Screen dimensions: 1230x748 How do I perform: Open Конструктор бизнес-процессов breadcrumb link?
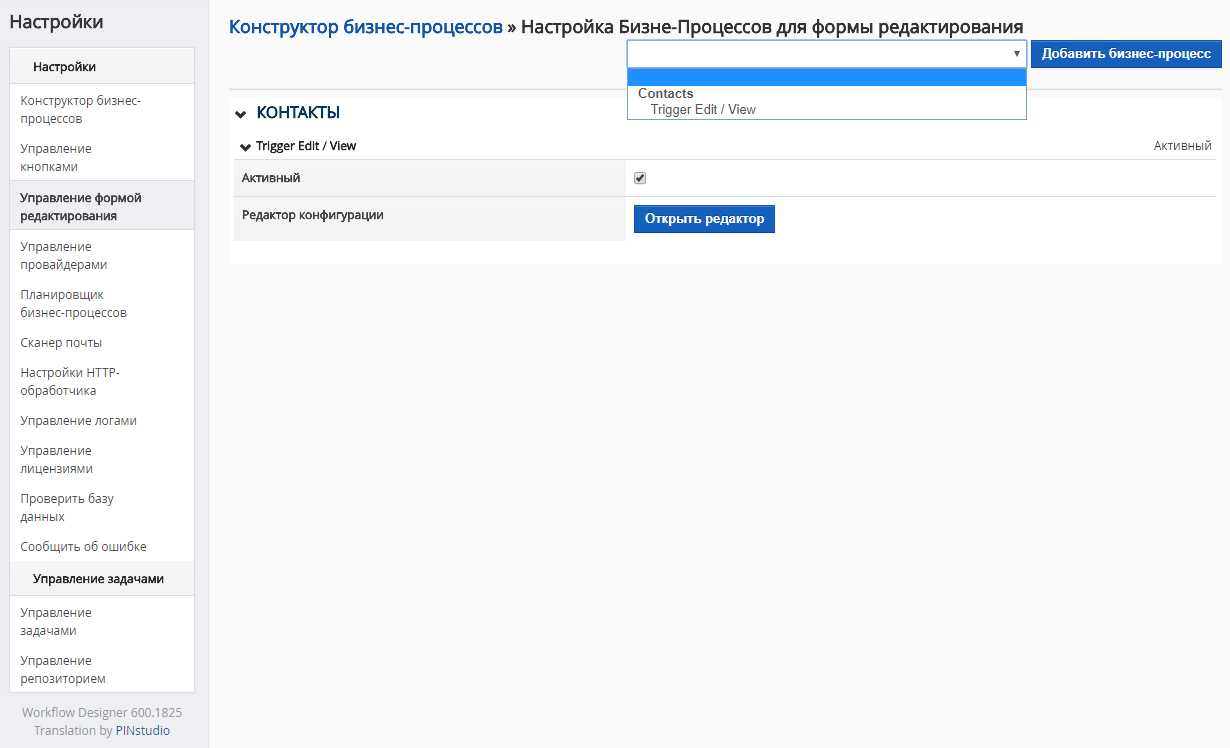(365, 27)
